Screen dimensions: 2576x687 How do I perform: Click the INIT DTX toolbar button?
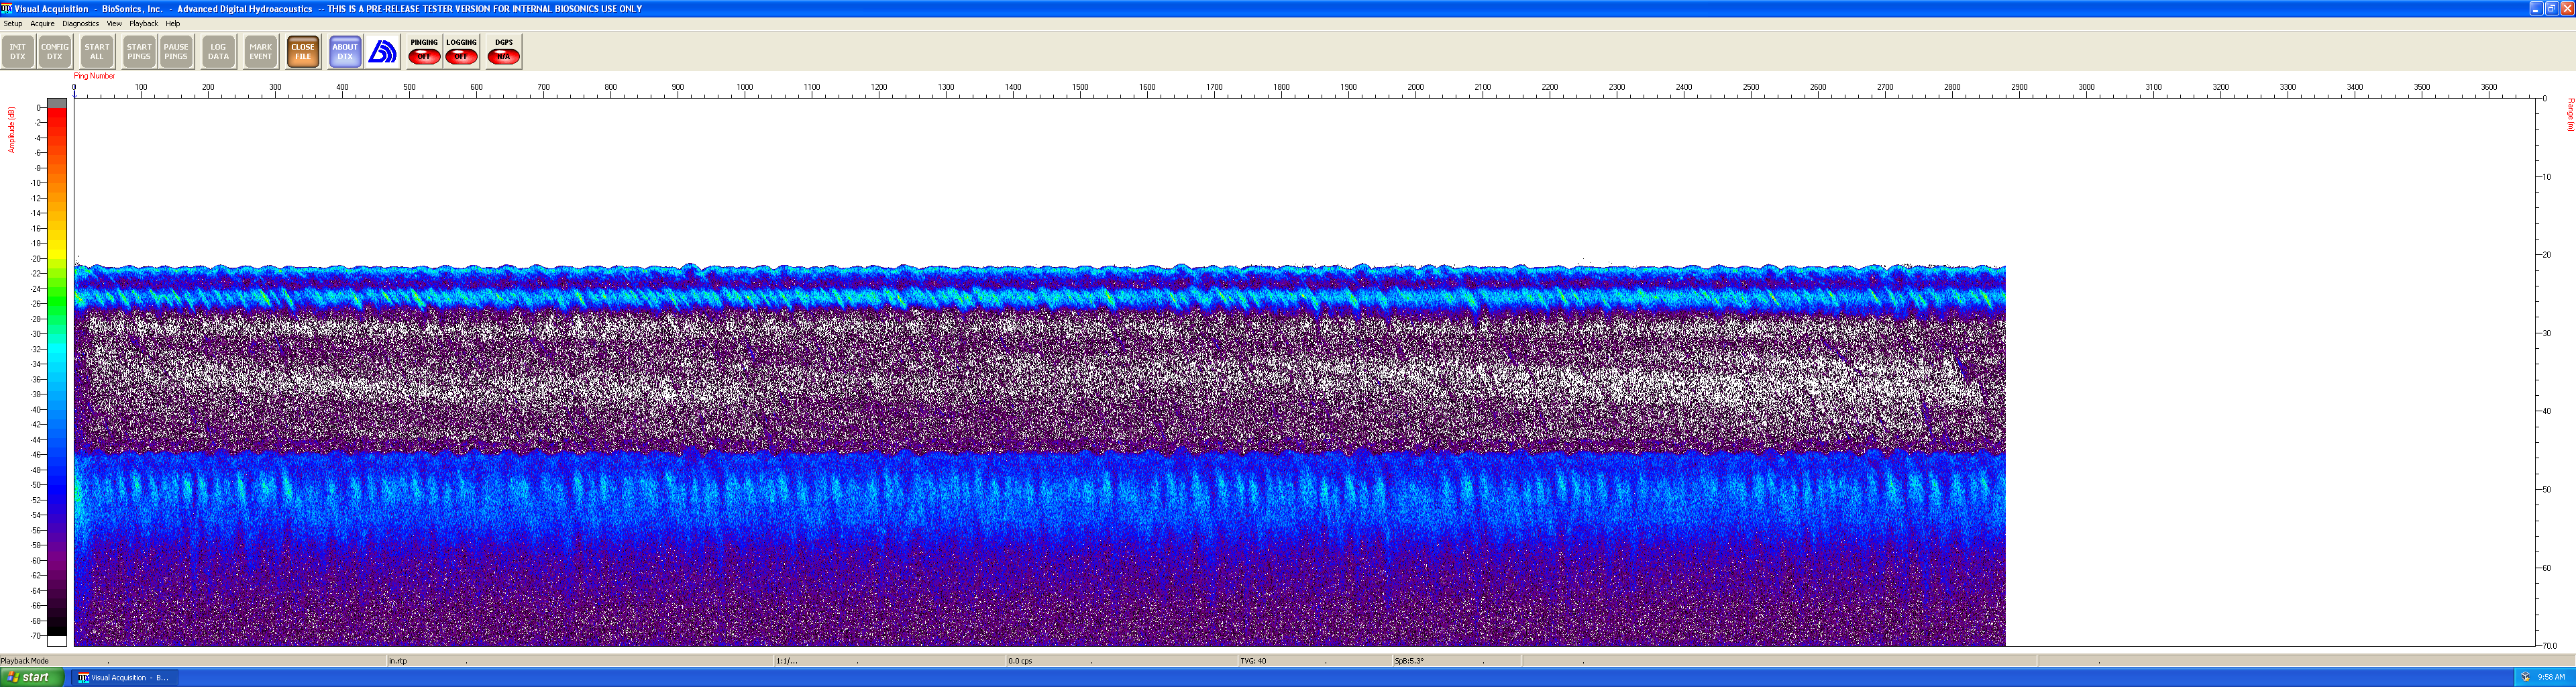point(18,52)
